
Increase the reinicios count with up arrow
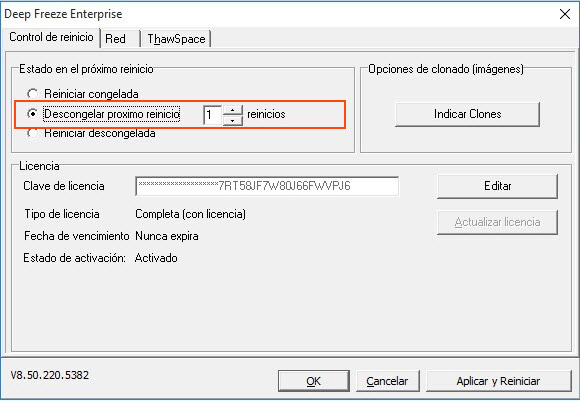coord(233,110)
